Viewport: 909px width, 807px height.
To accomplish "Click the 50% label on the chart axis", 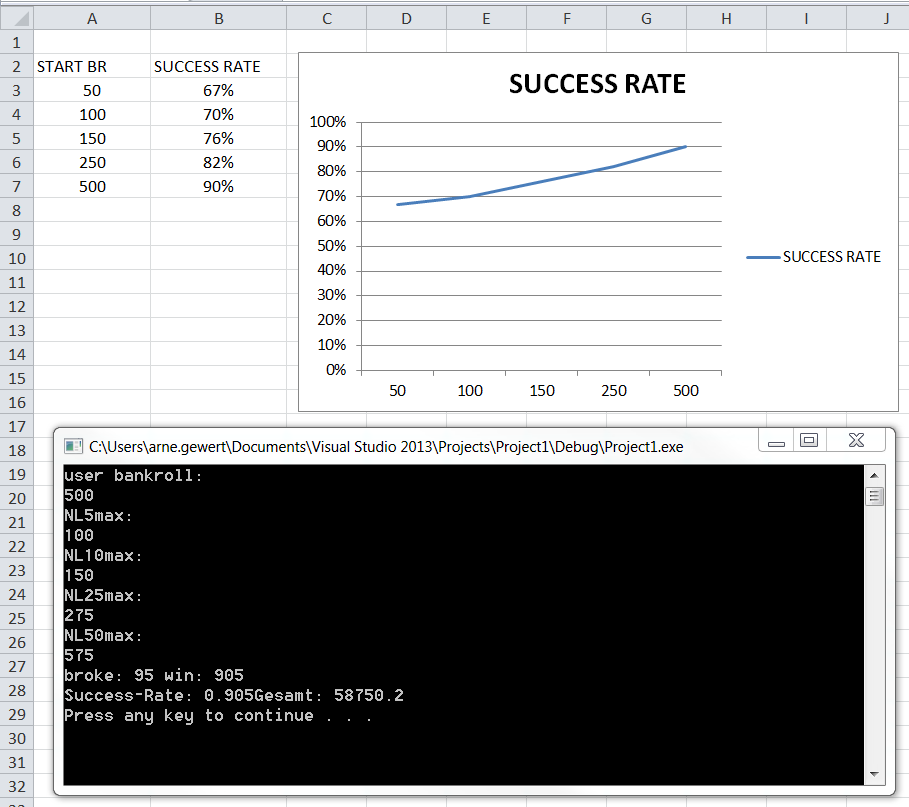I will (331, 246).
